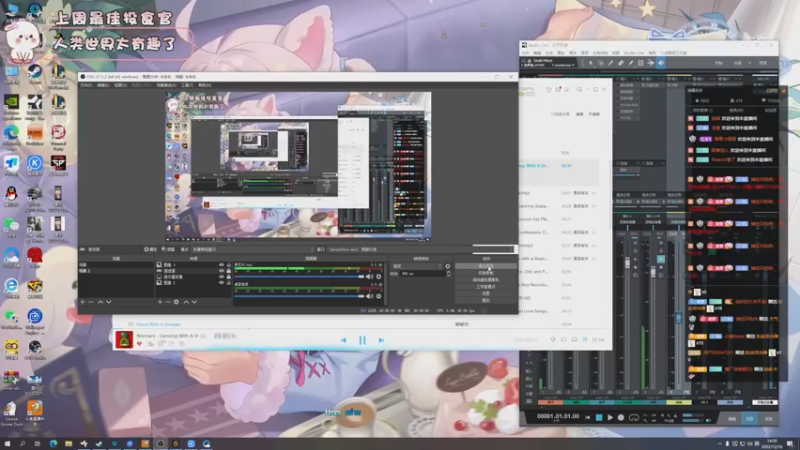The width and height of the screenshot is (800, 450).
Task: Click 300 ms transition duration field in OBS
Action: click(422, 274)
